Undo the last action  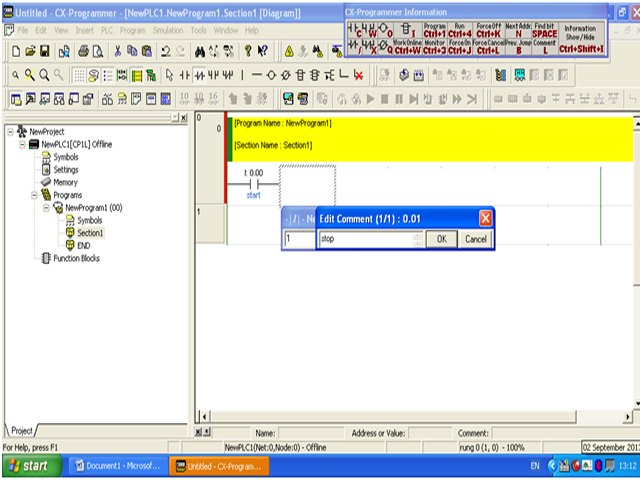165,51
